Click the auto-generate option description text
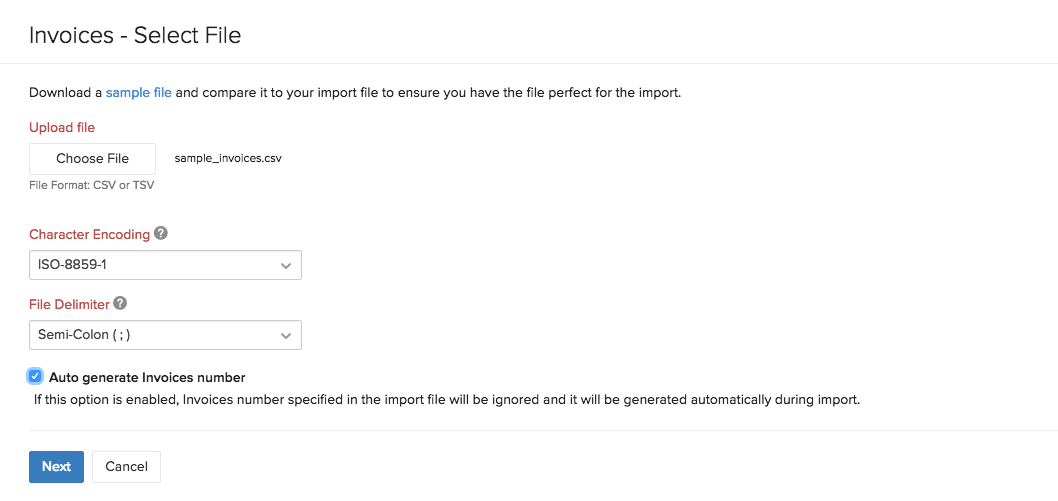 point(446,400)
